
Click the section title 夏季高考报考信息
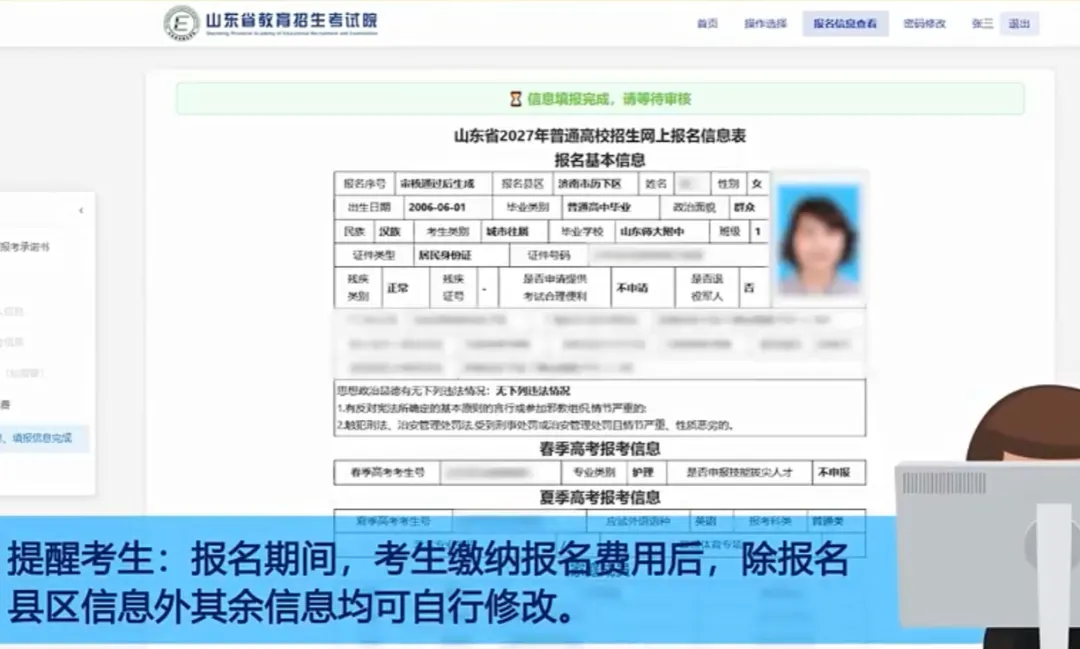point(600,497)
